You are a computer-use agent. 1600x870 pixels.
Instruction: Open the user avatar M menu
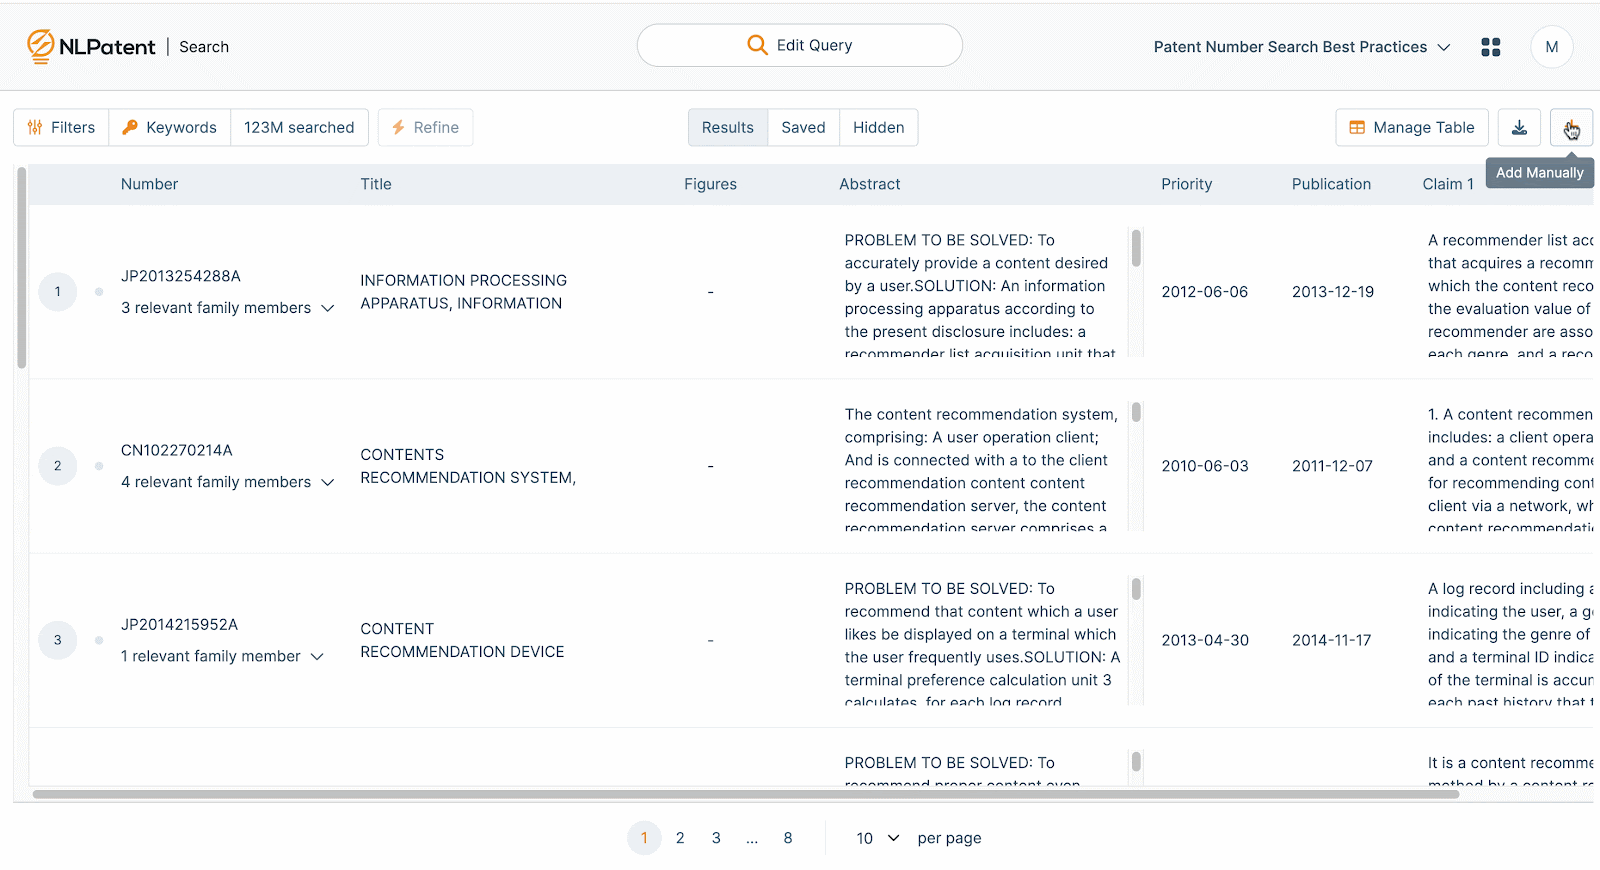point(1551,47)
